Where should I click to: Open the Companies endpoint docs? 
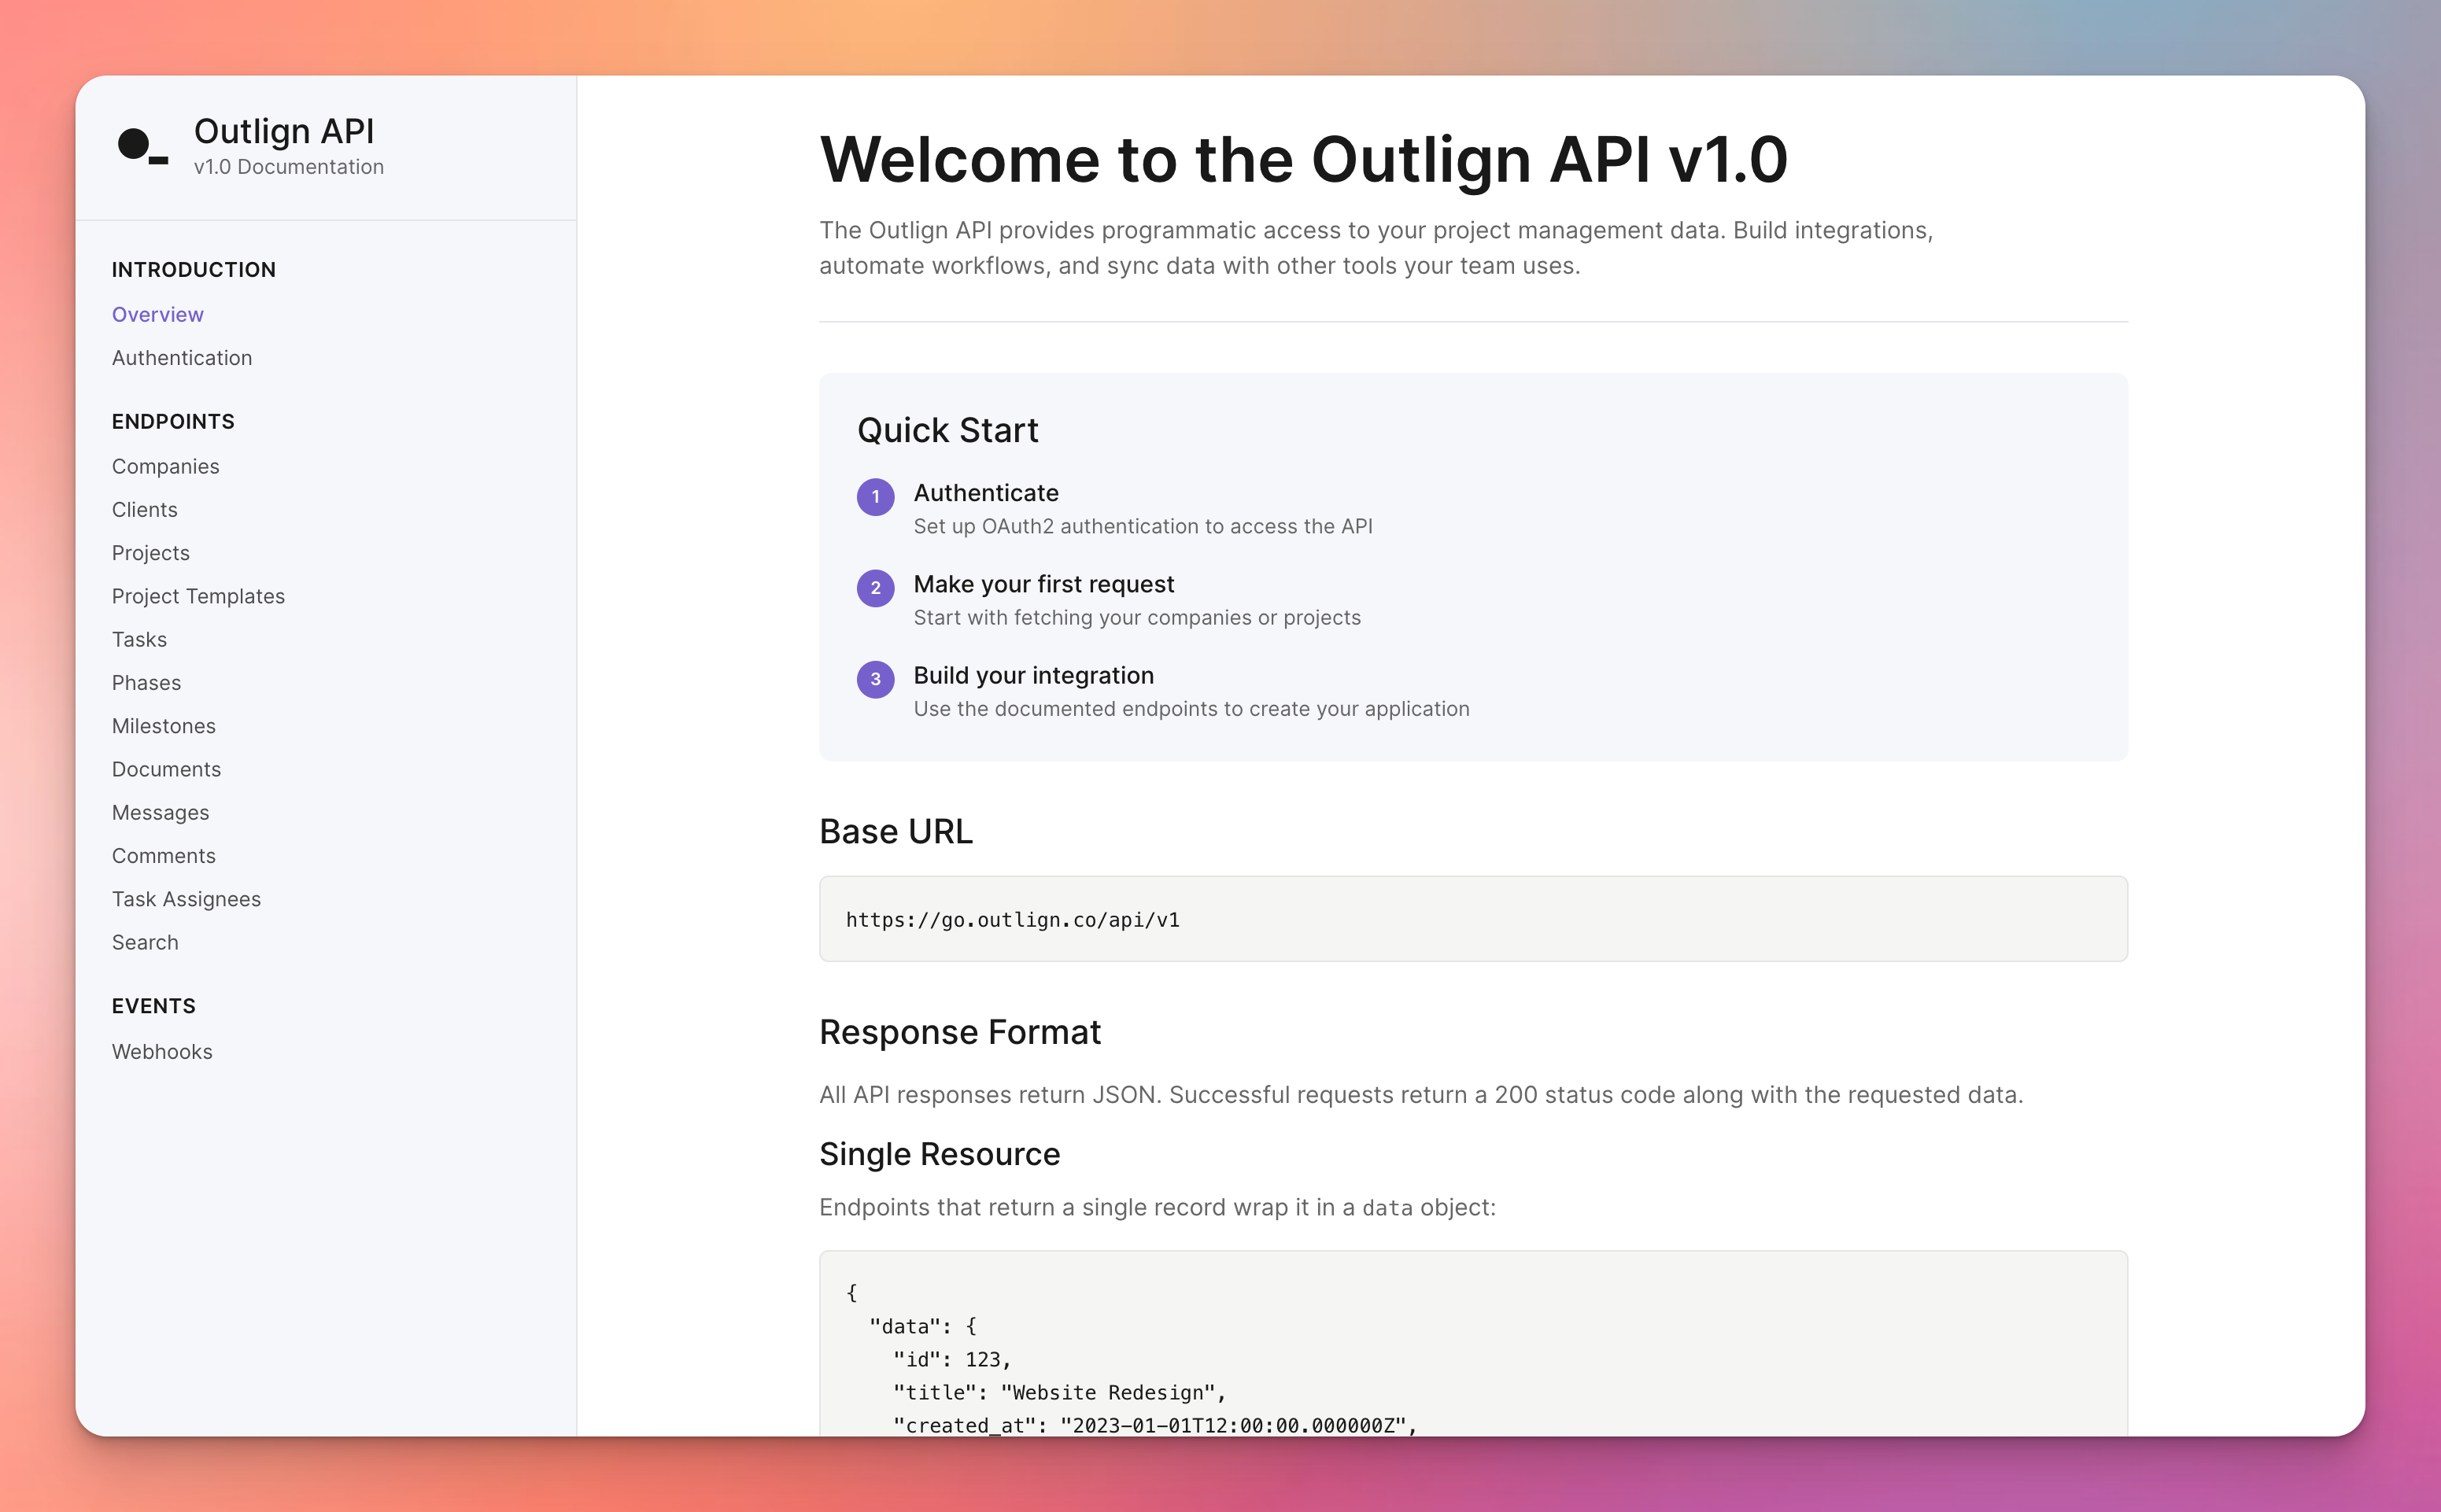pos(165,466)
